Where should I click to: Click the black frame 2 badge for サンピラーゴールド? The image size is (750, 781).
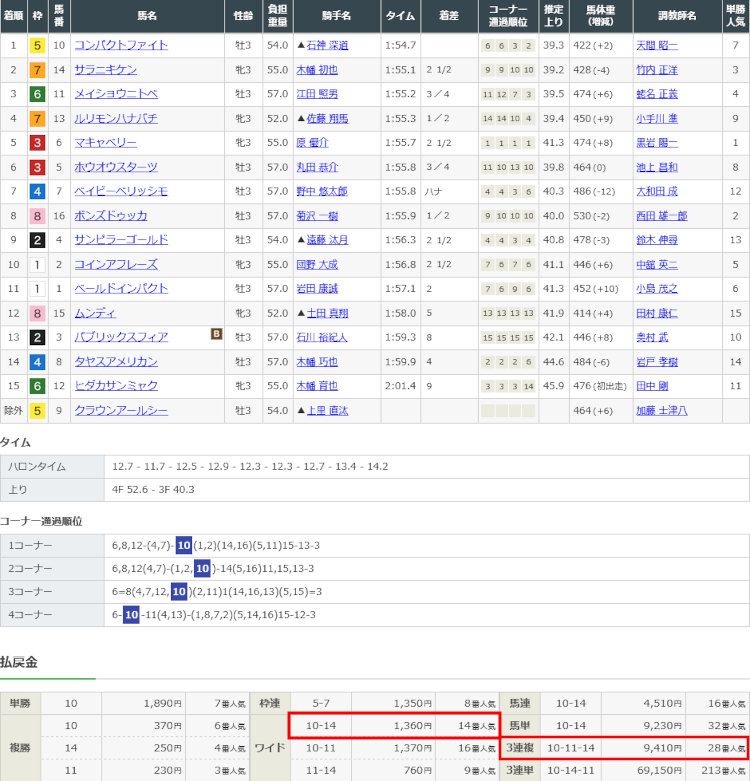click(x=37, y=240)
